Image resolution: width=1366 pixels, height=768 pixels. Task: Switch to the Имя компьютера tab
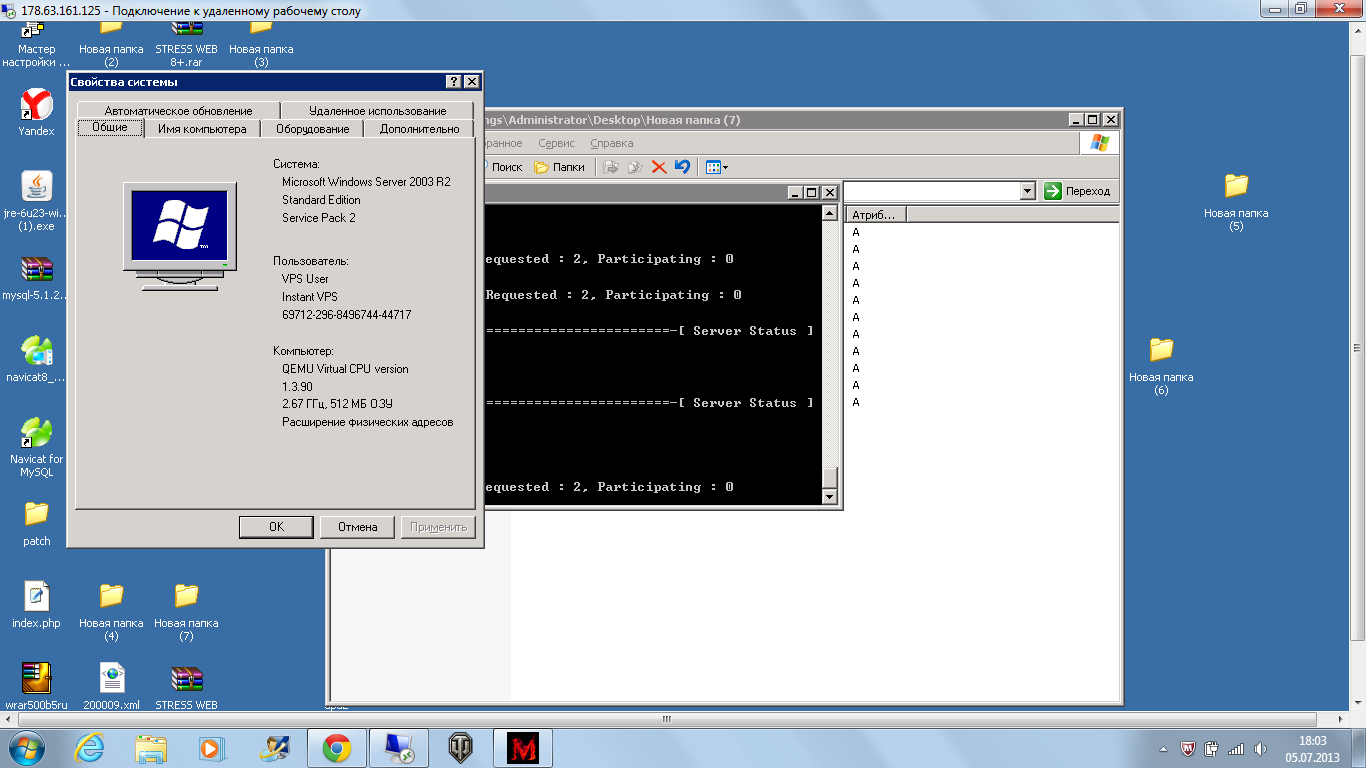pos(202,129)
